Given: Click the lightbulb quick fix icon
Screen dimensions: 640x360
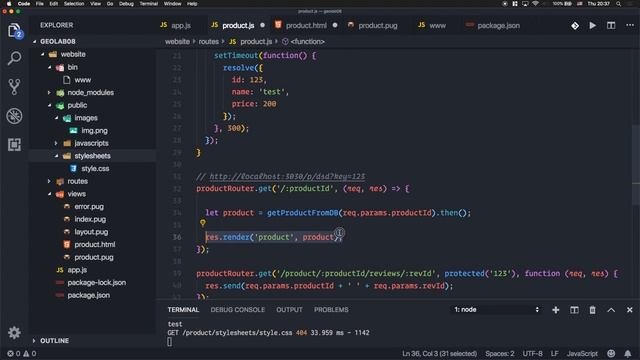Looking at the screenshot, I should point(203,223).
